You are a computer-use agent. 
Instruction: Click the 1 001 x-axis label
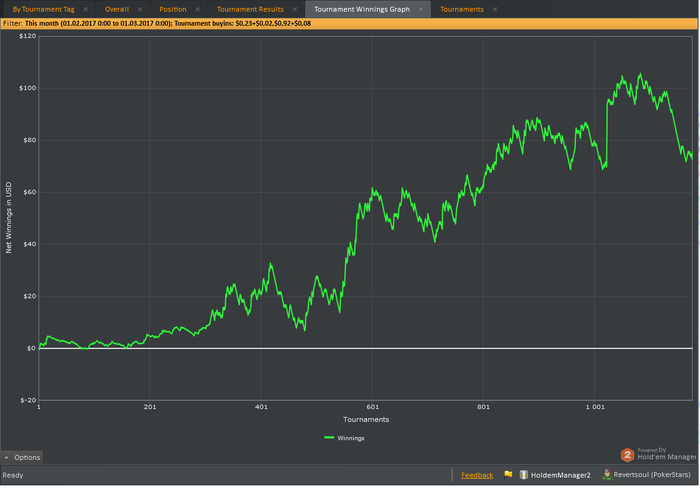click(x=595, y=407)
